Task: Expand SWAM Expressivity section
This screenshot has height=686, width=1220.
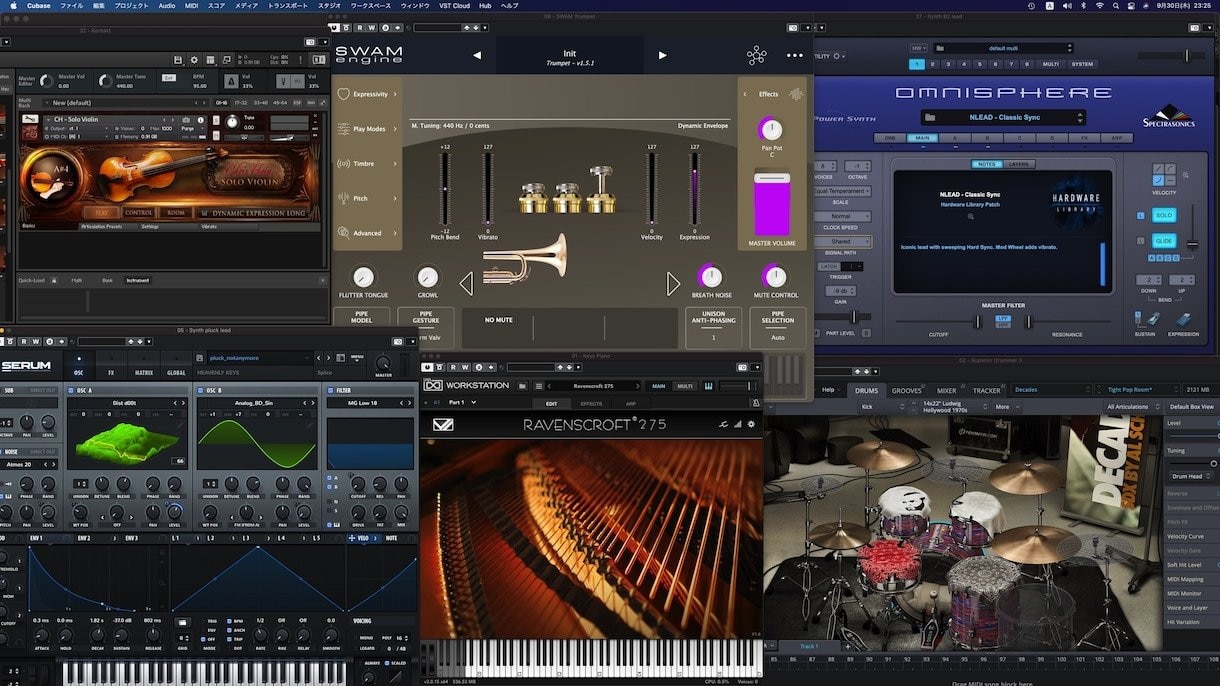Action: click(x=367, y=94)
